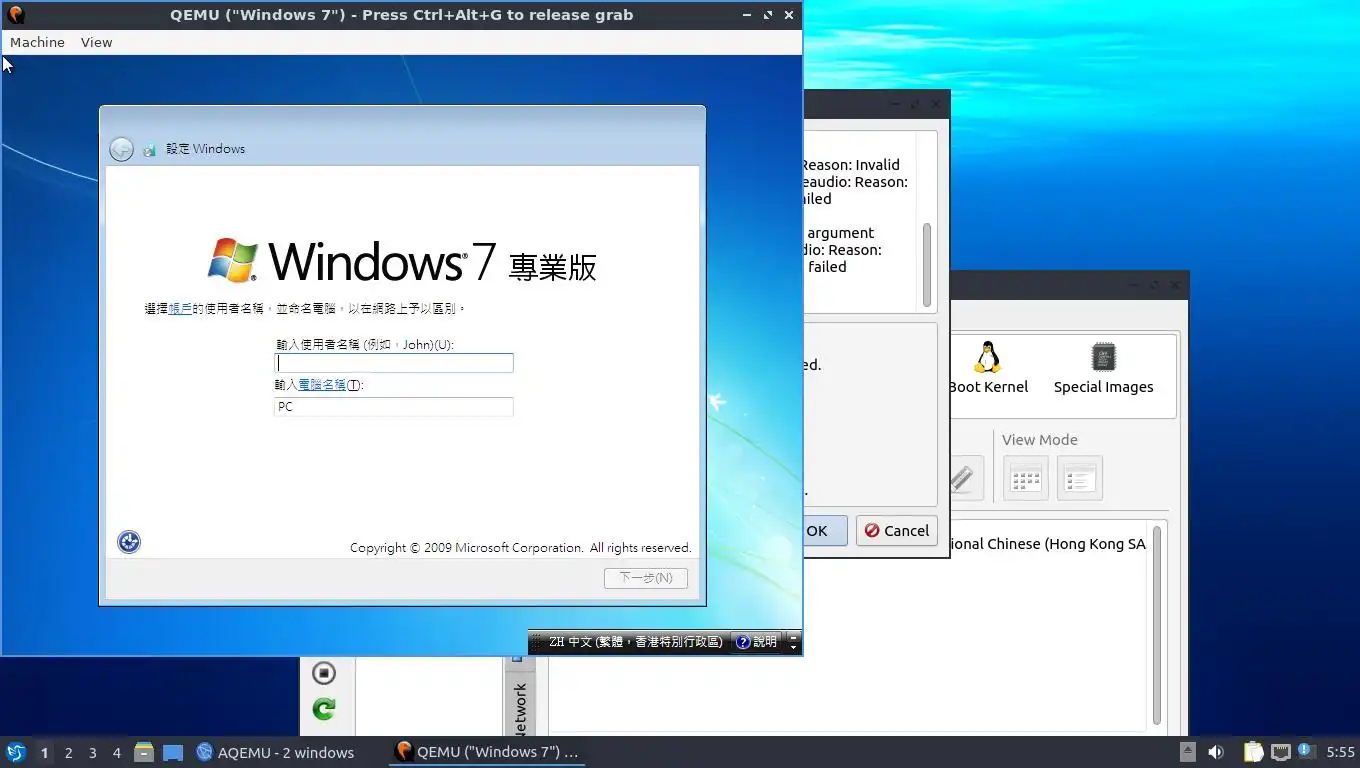Click the back arrow in Windows setup
Image resolution: width=1360 pixels, height=768 pixels.
click(x=121, y=149)
